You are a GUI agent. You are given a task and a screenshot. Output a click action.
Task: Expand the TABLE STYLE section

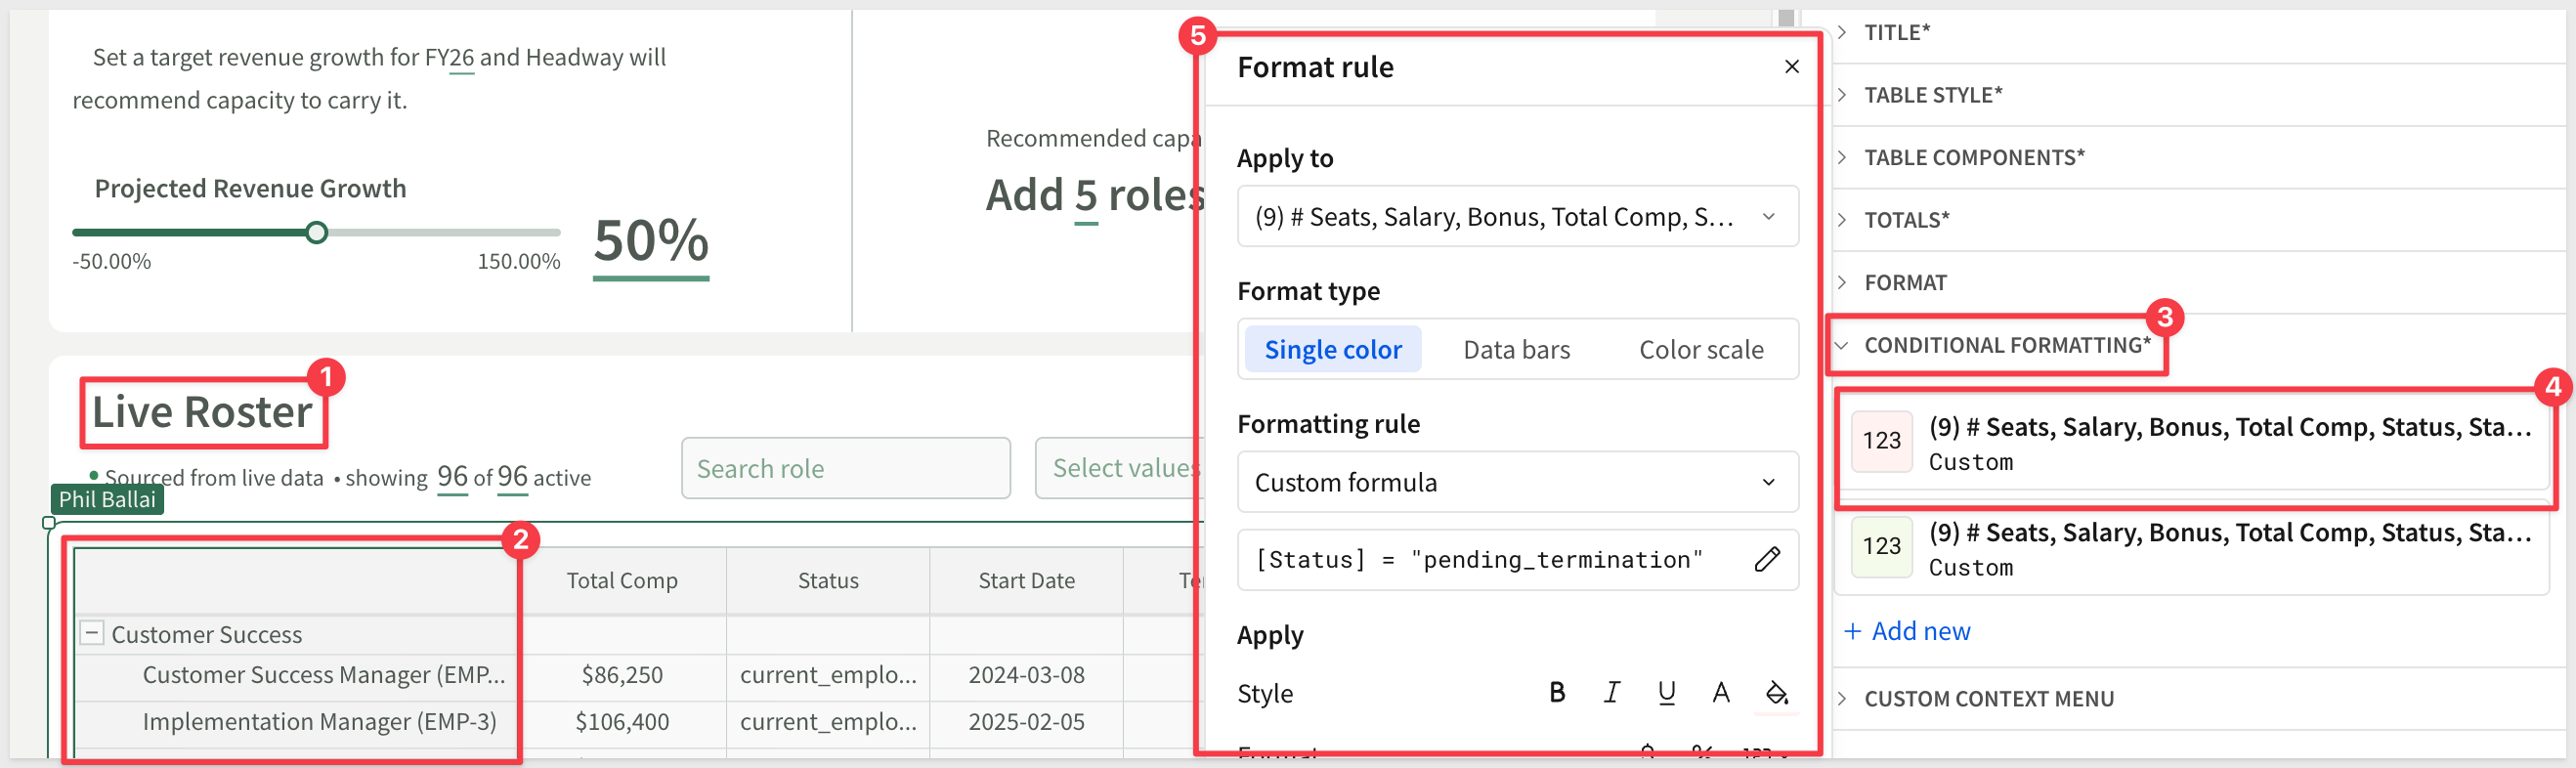[x=1932, y=95]
